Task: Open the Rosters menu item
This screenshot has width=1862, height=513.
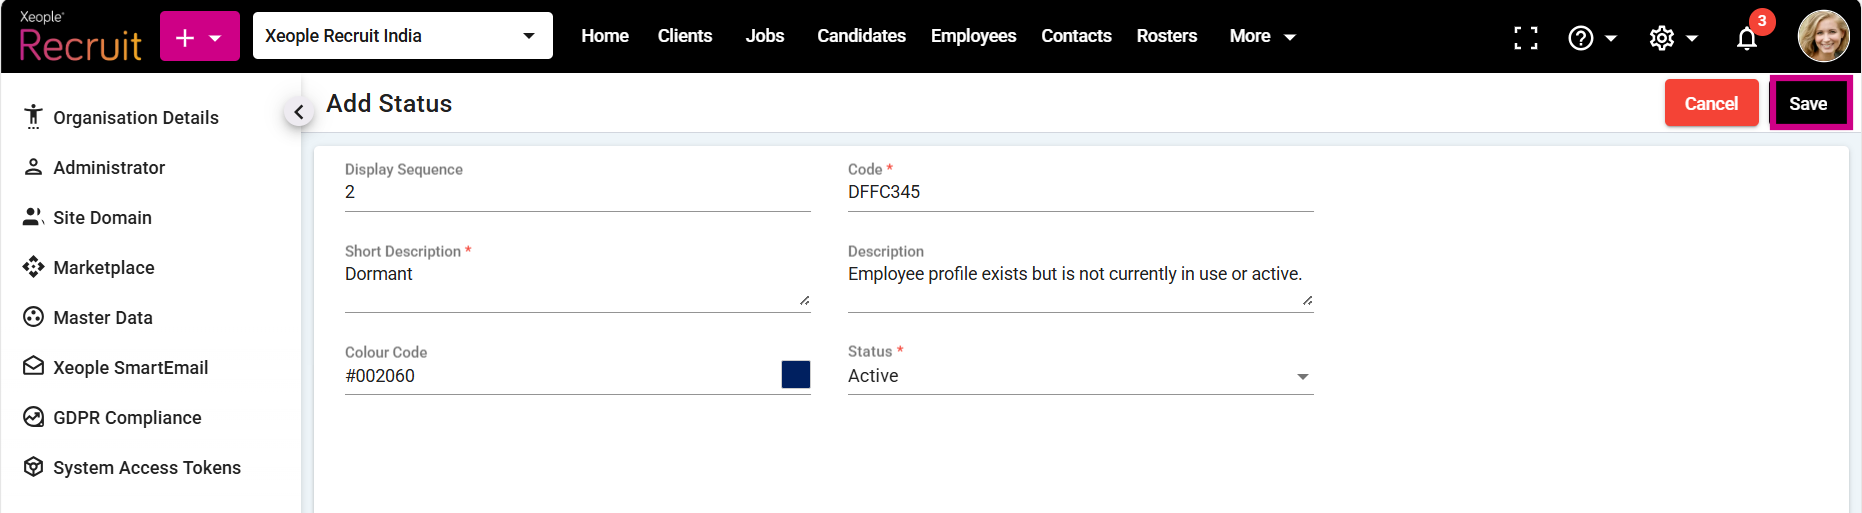Action: pos(1166,36)
